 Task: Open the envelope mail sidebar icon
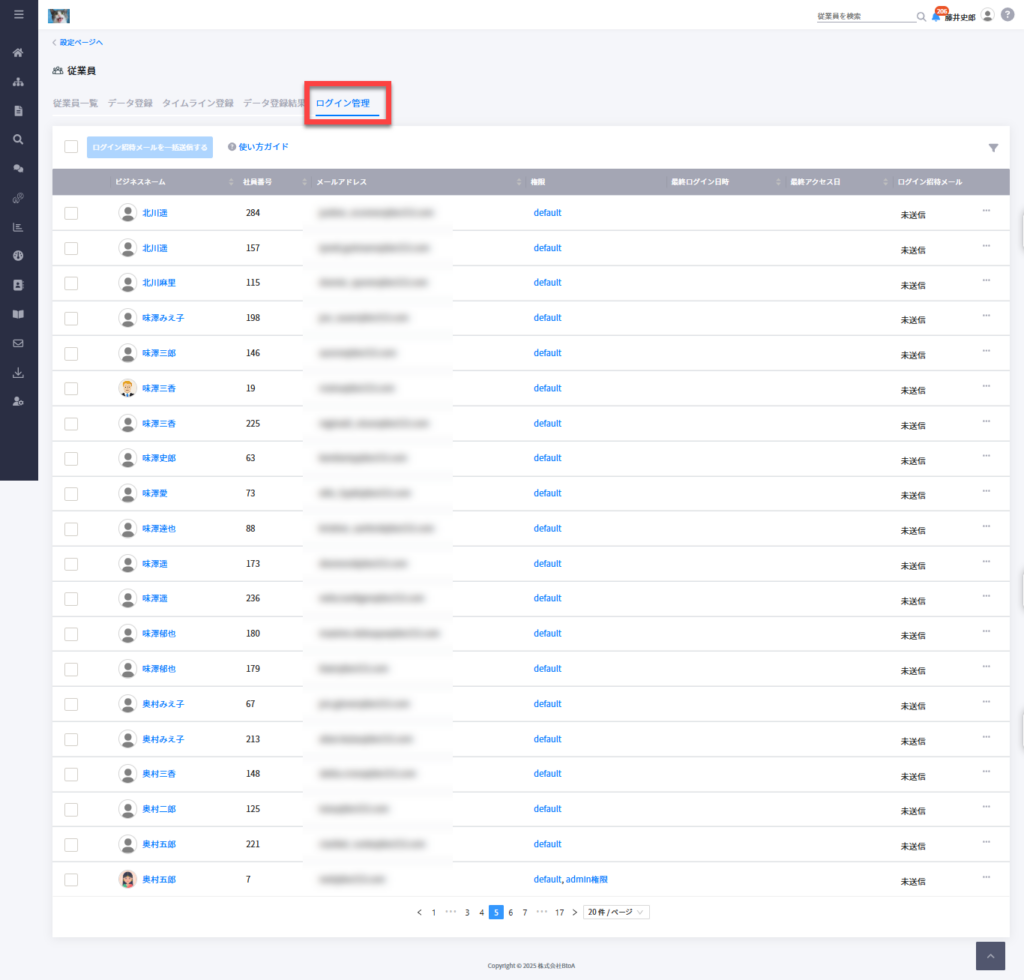tap(18, 343)
